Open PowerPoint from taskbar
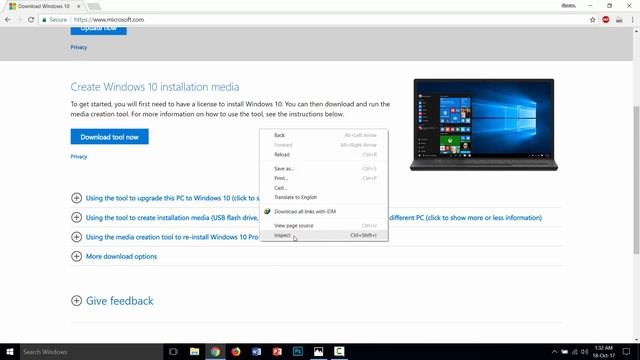Viewport: 640px width, 360px height. [277, 352]
